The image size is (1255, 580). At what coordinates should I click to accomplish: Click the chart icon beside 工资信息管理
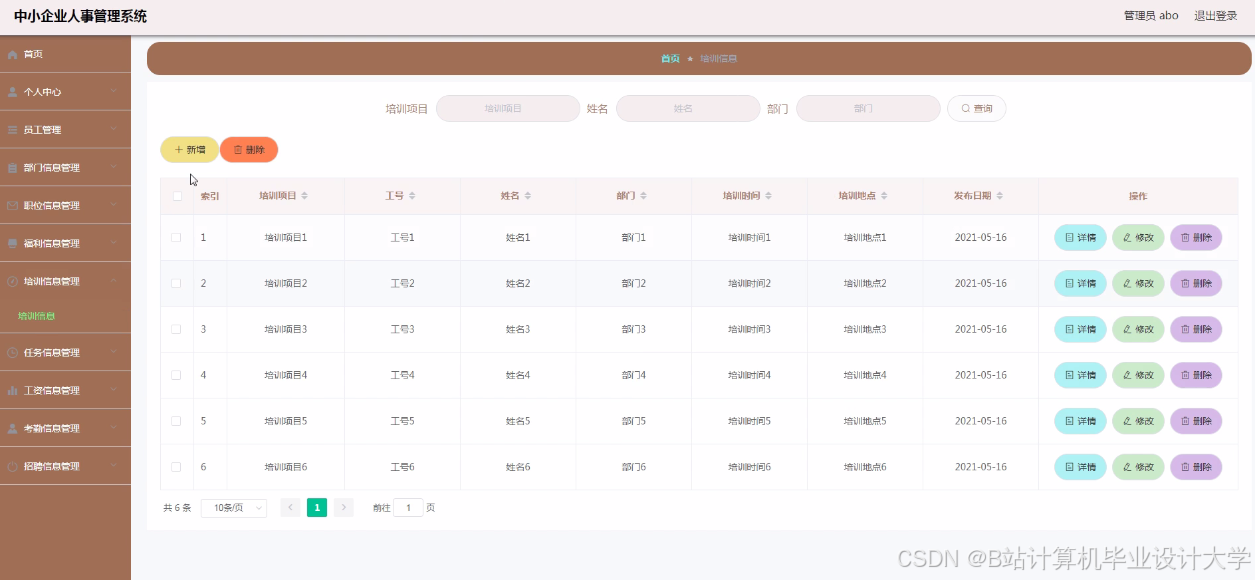[x=13, y=391]
